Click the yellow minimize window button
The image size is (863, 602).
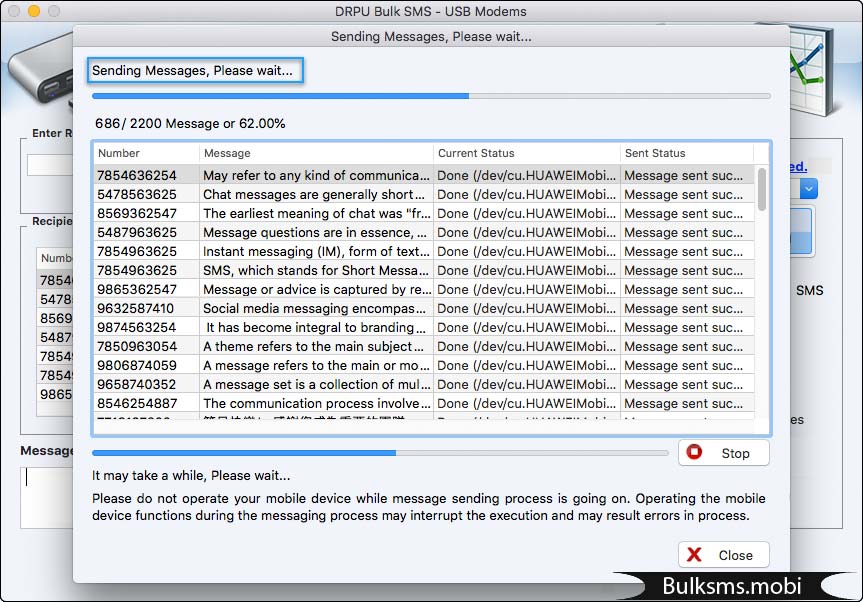pyautogui.click(x=34, y=11)
